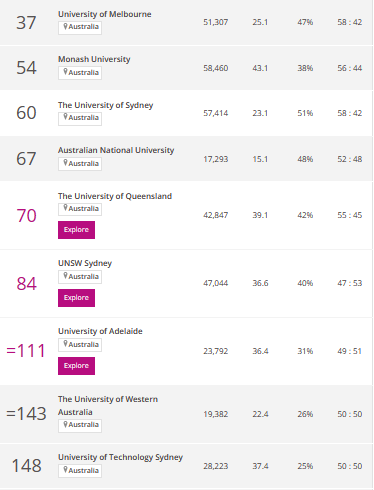This screenshot has height=490, width=374.
Task: Click Explore button for University of Adelaide
Action: pos(76,366)
